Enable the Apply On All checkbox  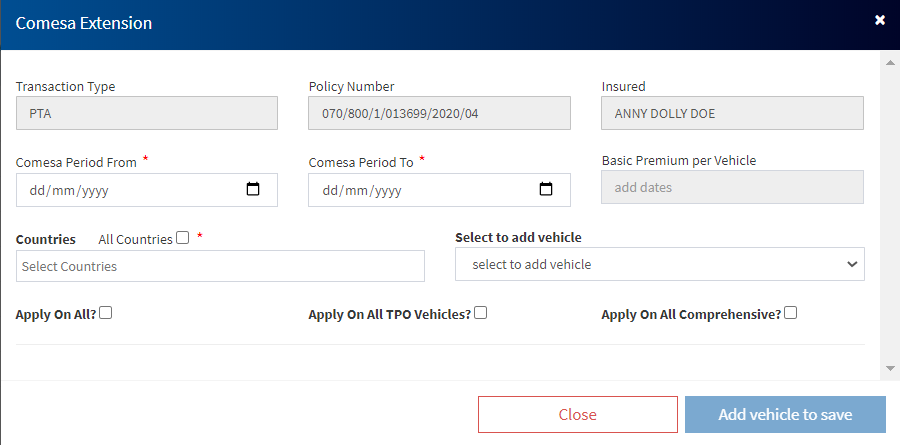pyautogui.click(x=106, y=313)
